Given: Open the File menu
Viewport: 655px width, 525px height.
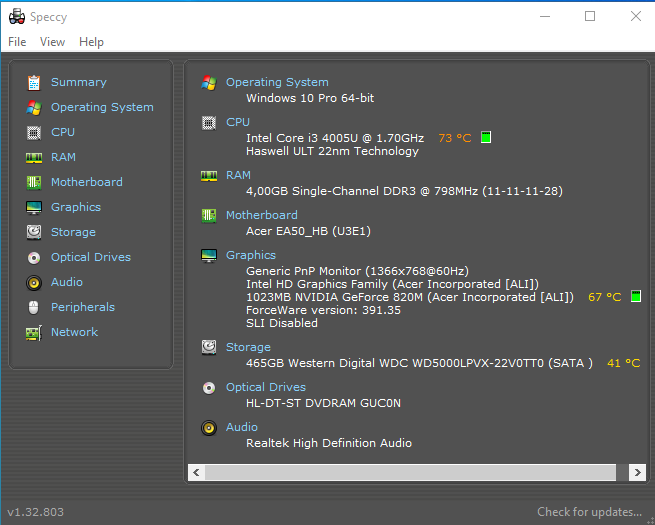Looking at the screenshot, I should tap(17, 42).
